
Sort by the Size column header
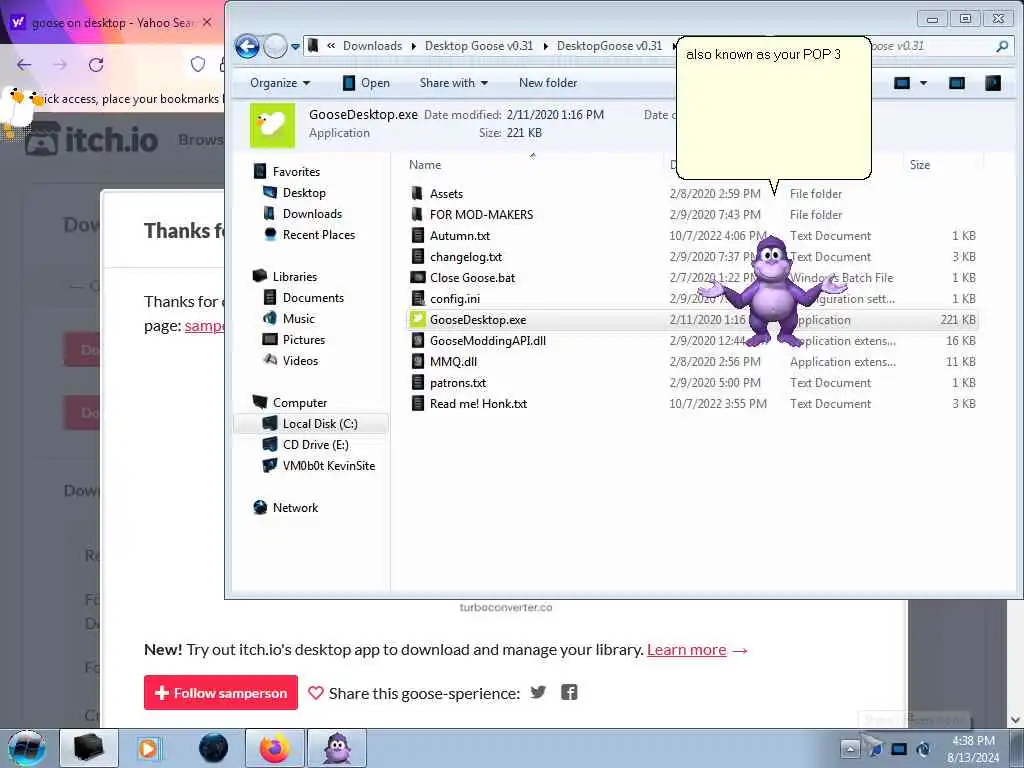920,165
